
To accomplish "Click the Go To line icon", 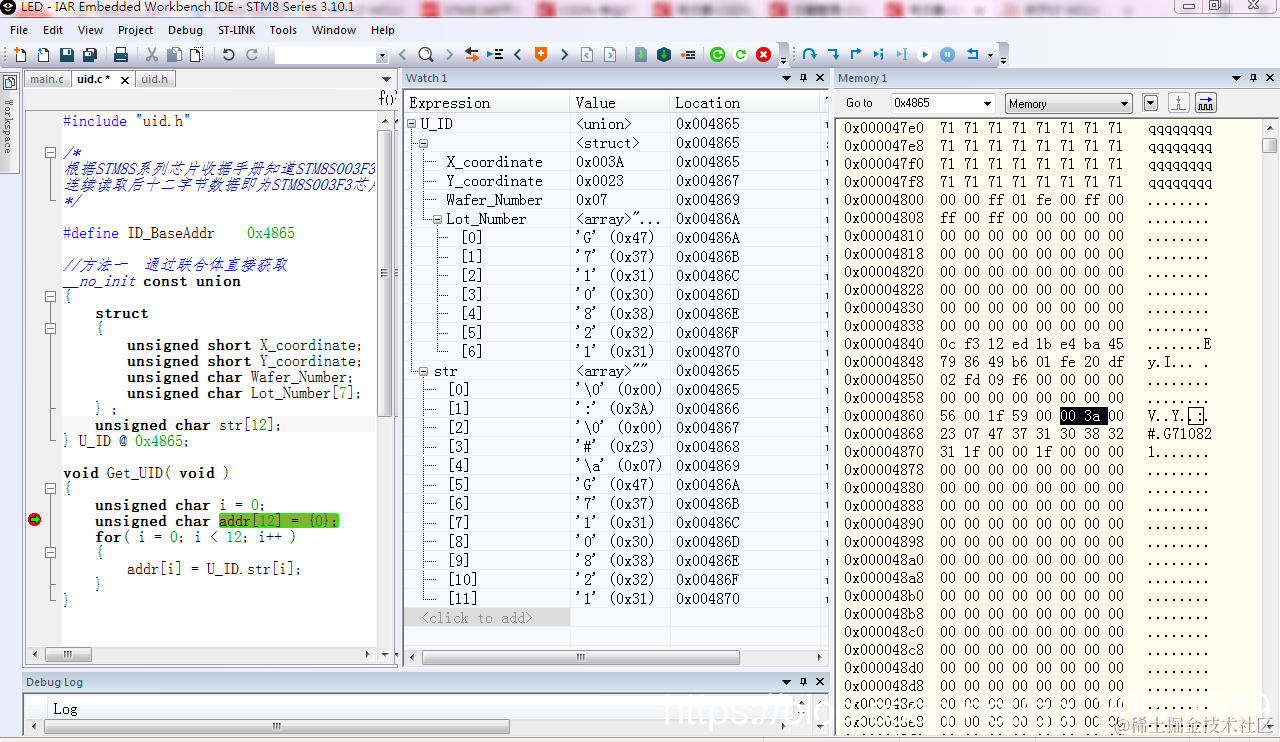I will click(494, 55).
